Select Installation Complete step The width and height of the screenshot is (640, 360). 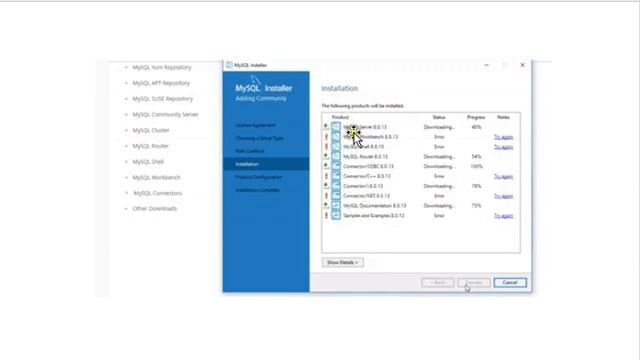pos(257,190)
